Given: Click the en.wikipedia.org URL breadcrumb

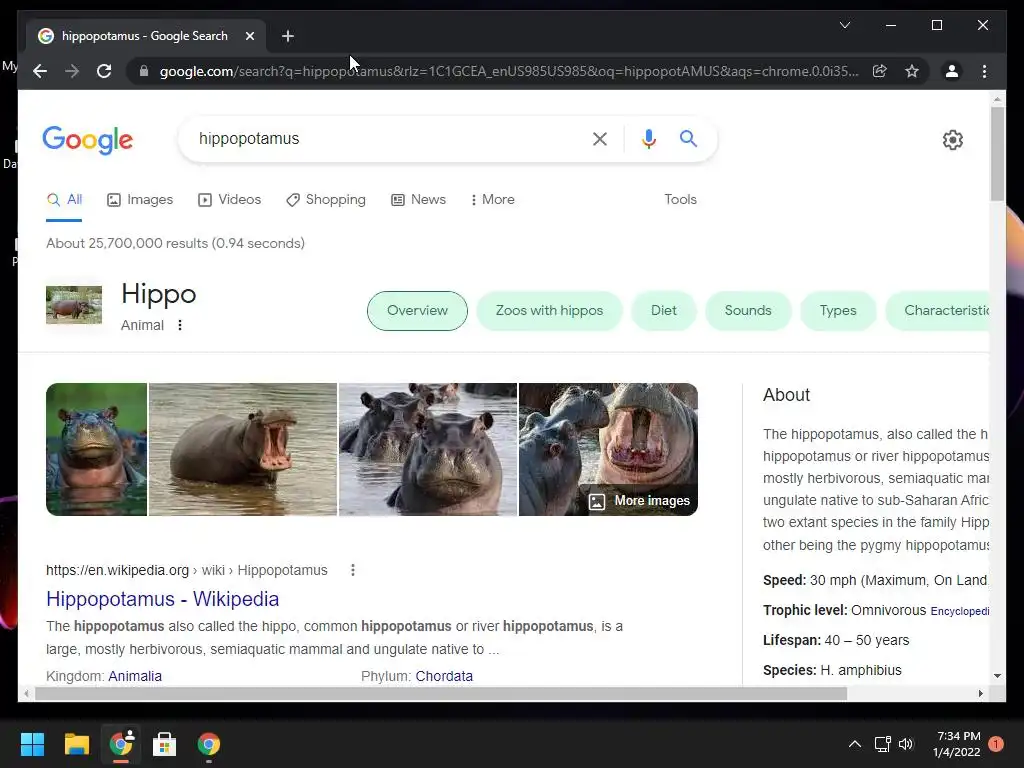Looking at the screenshot, I should pos(186,570).
